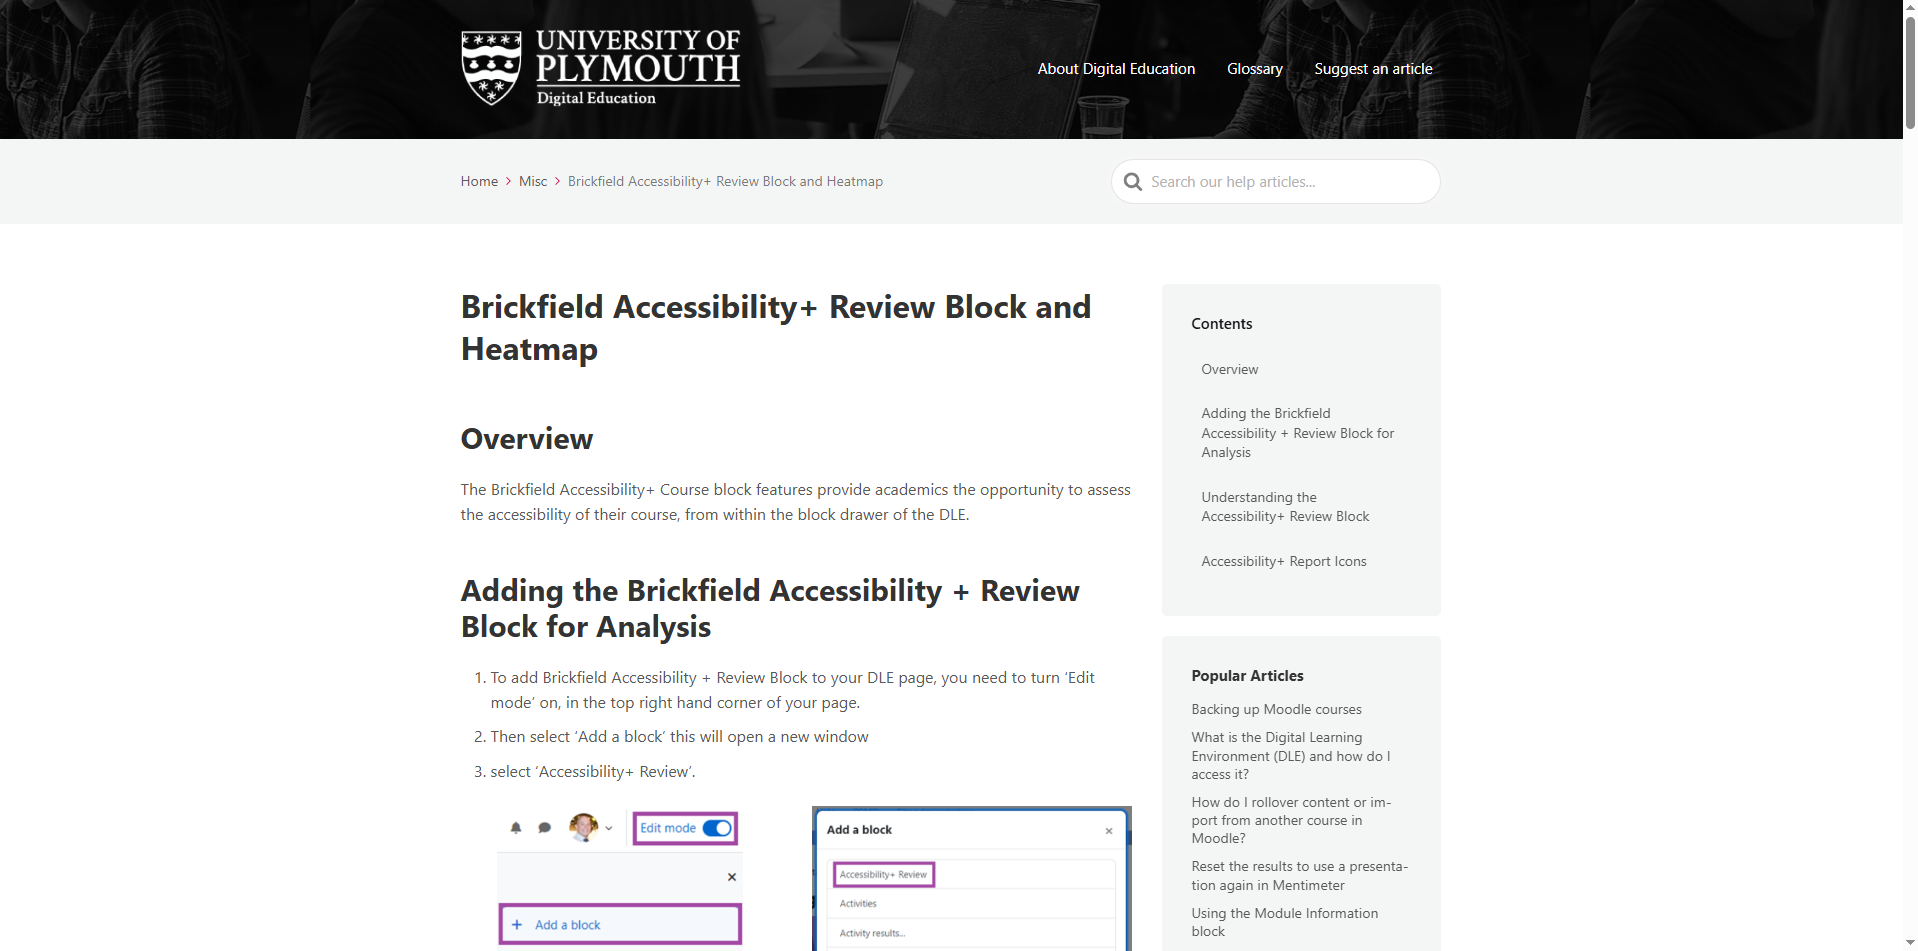This screenshot has width=1918, height=951.
Task: Click the Popular Articles heading
Action: point(1247,676)
